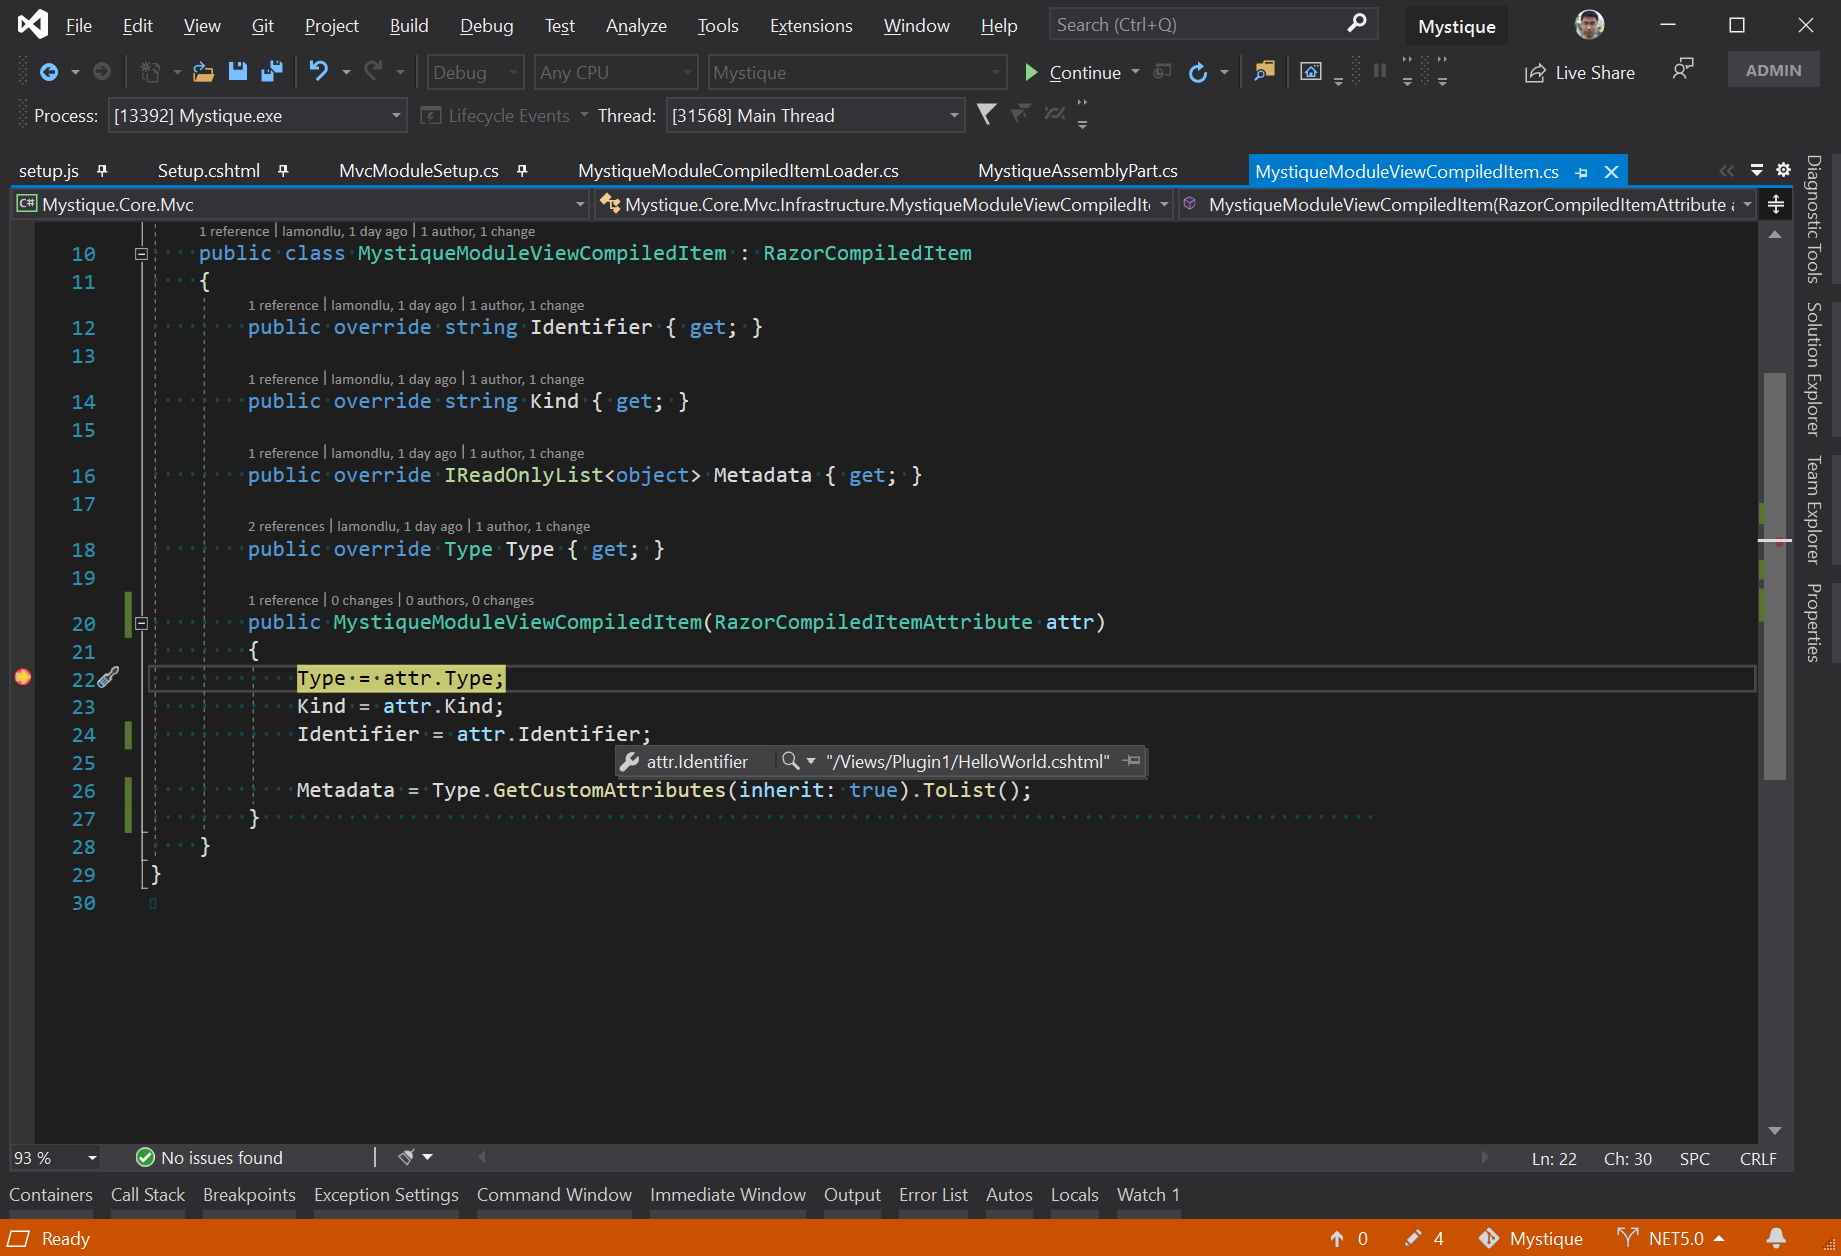Open the user account avatar

click(1589, 25)
